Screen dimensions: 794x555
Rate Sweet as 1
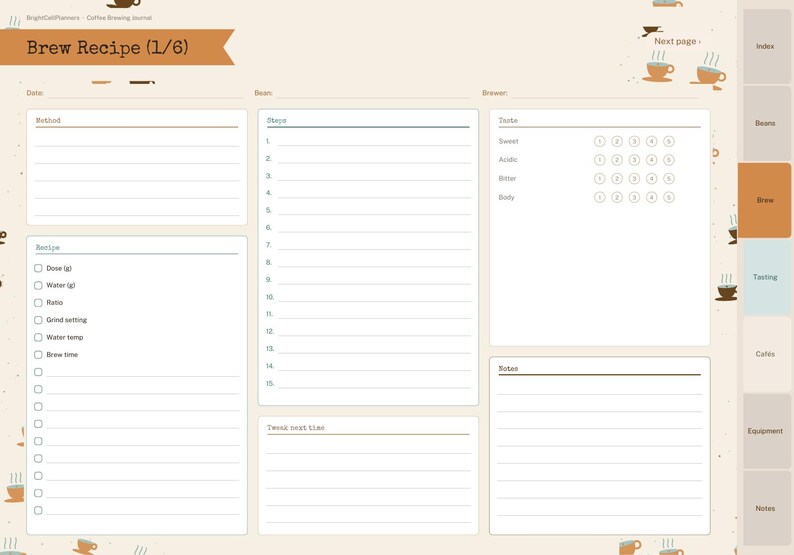click(599, 141)
